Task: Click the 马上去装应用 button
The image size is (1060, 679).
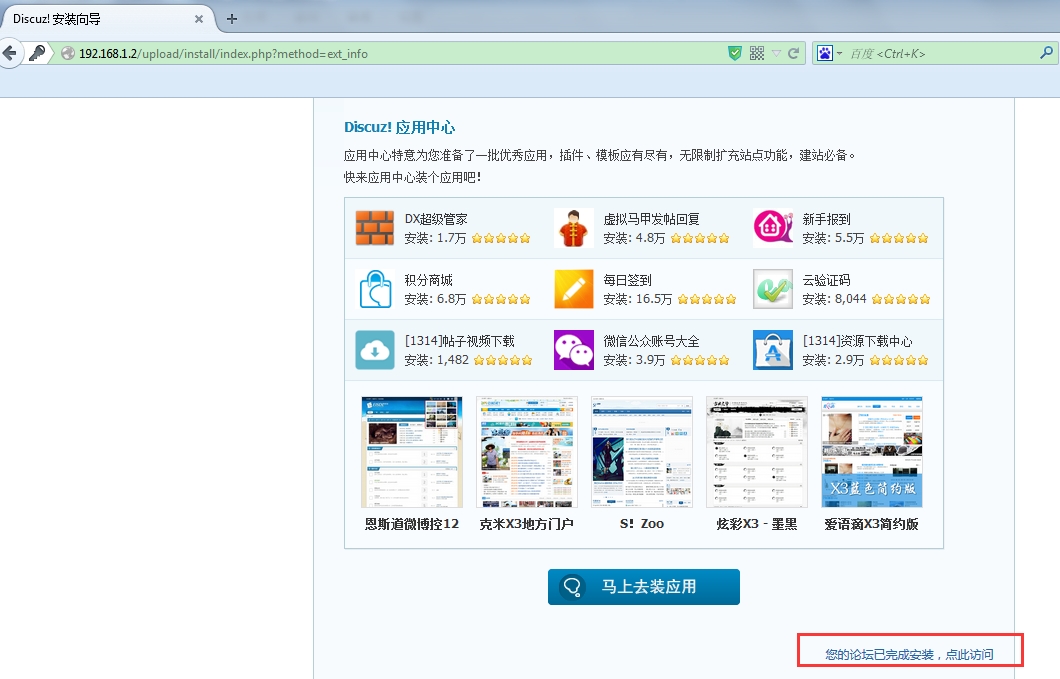Action: click(644, 586)
